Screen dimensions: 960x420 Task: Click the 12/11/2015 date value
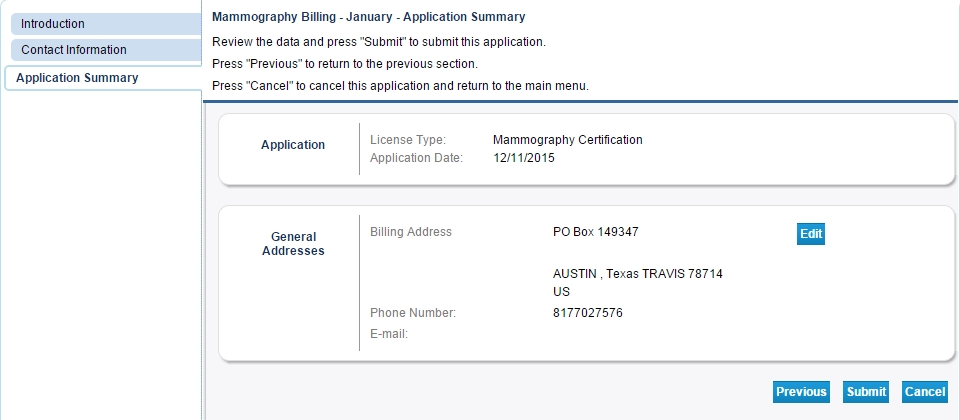pos(523,158)
